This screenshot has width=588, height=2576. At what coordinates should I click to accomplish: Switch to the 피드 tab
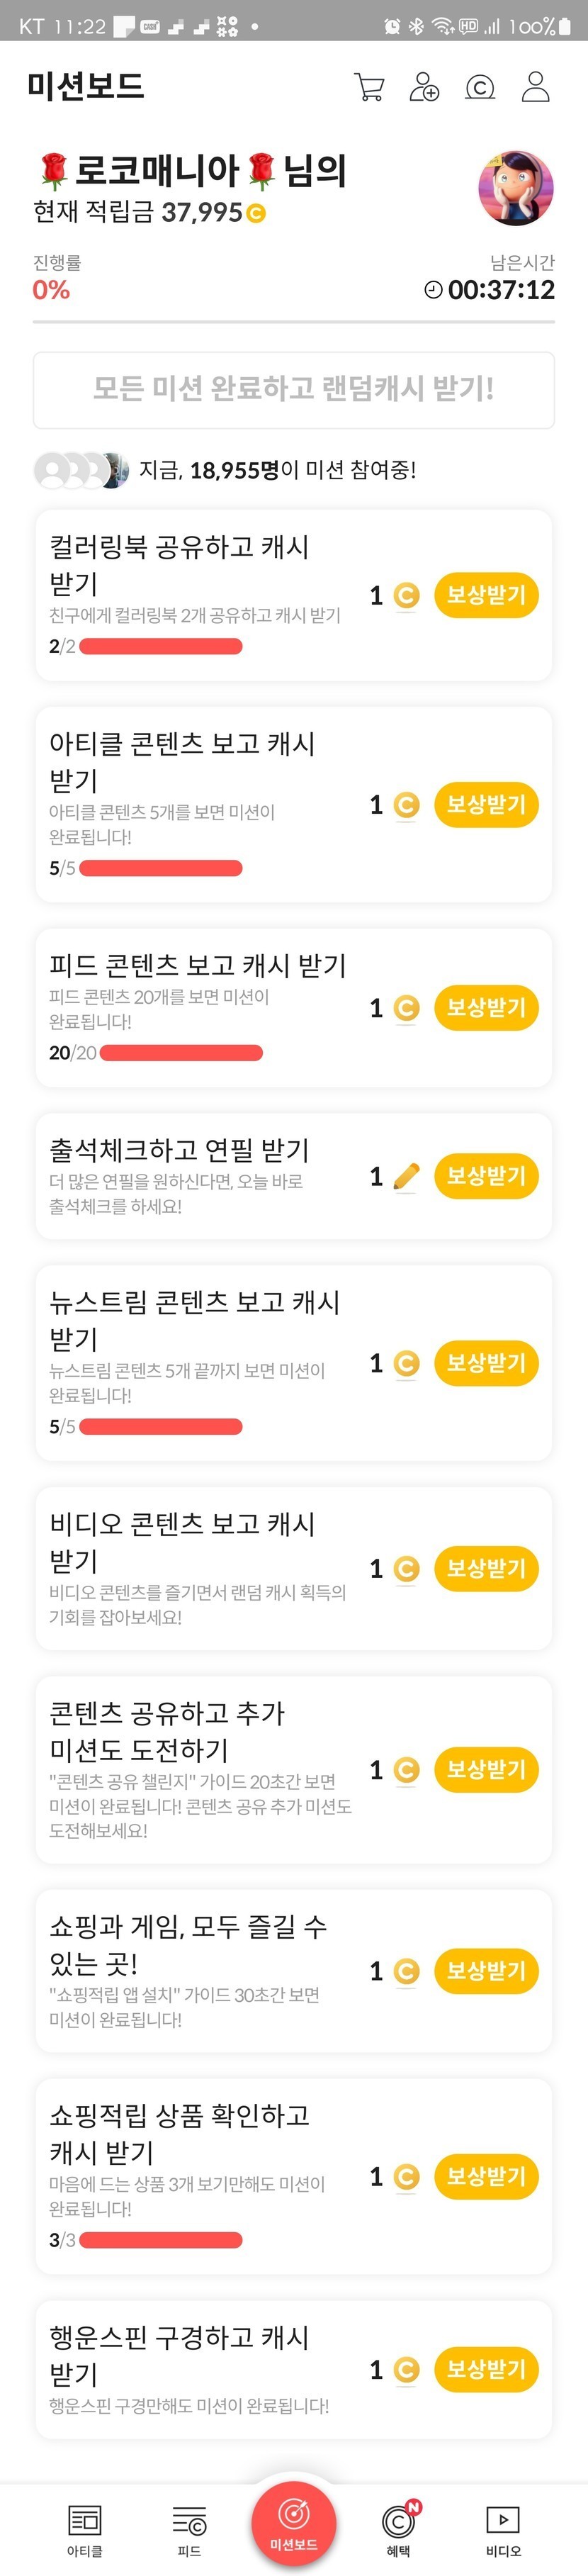[x=189, y=2527]
